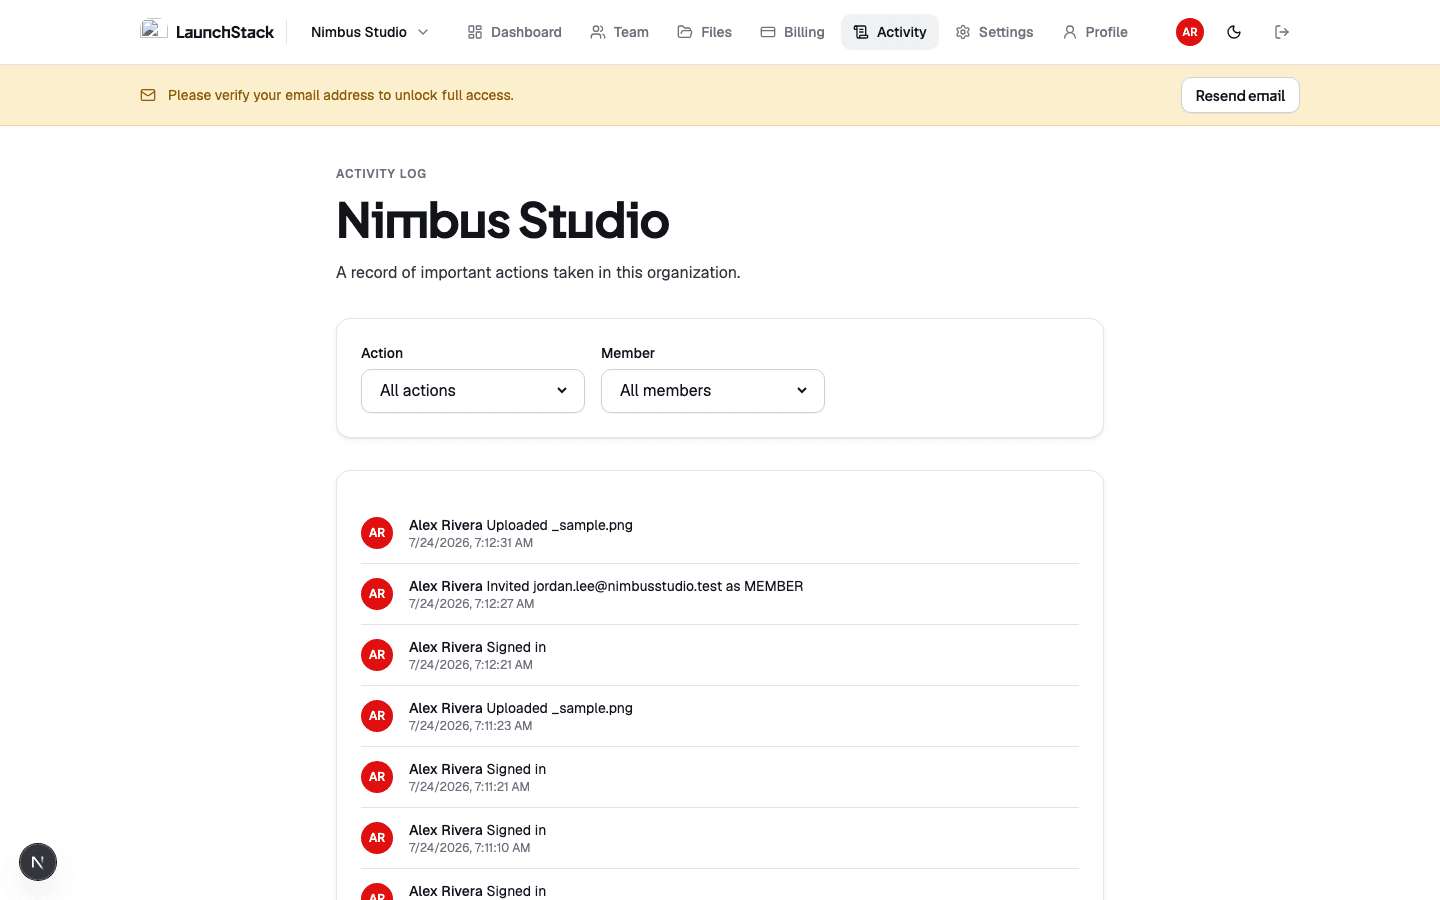Click avatar beside the jordan.lee invitation entry
The image size is (1440, 900).
377,594
